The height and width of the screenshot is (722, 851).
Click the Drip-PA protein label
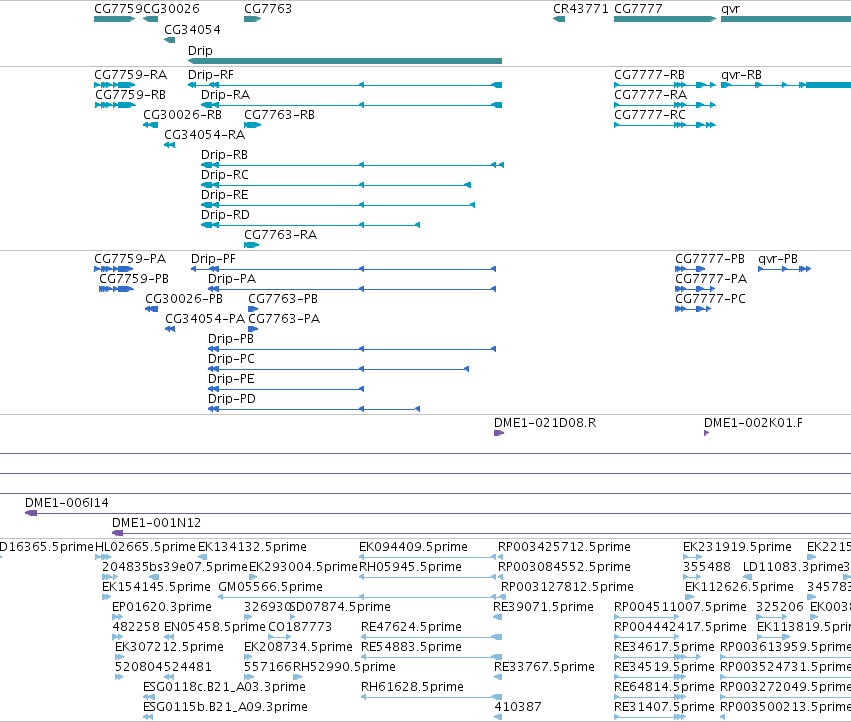tap(232, 279)
